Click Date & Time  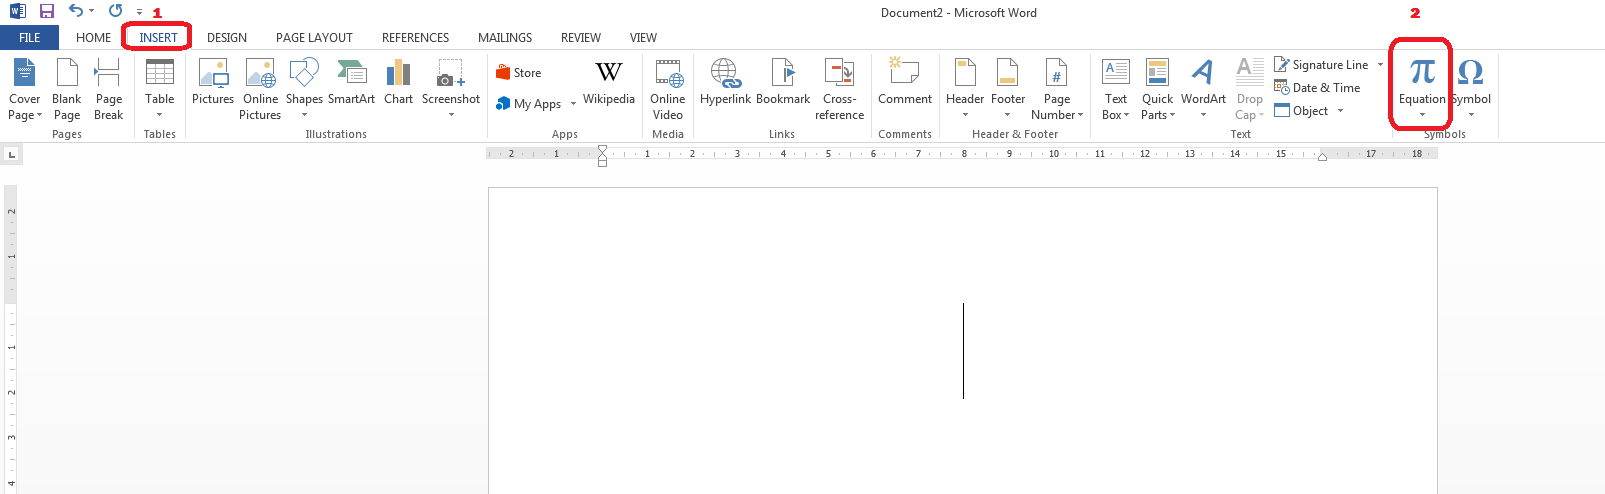(1317, 88)
